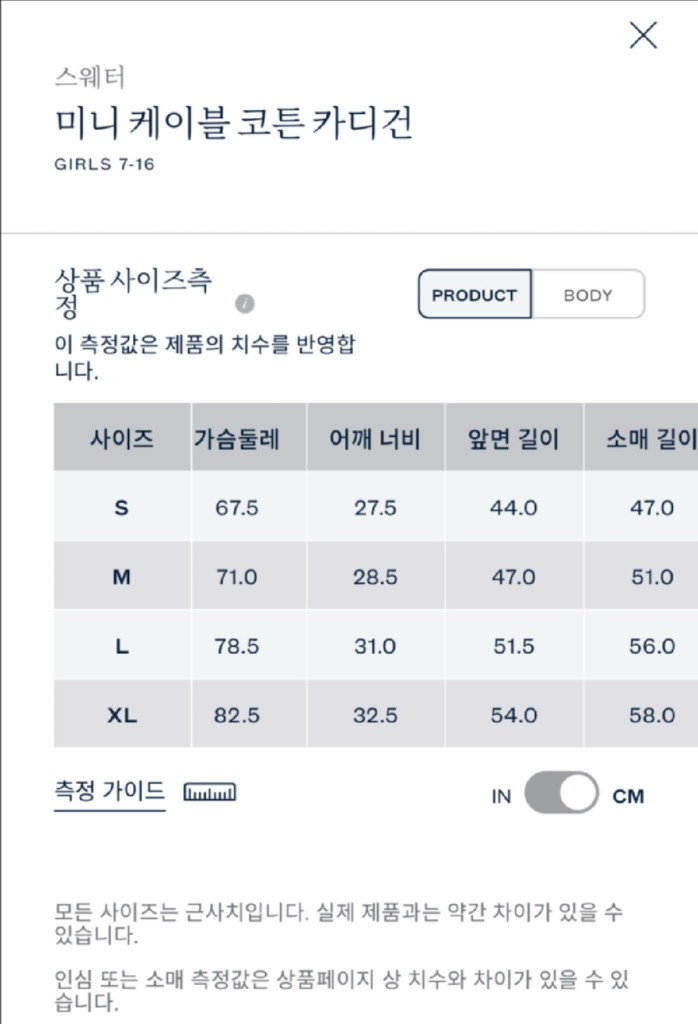698x1024 pixels.
Task: Switch to the BODY measurement tab
Action: pyautogui.click(x=589, y=295)
